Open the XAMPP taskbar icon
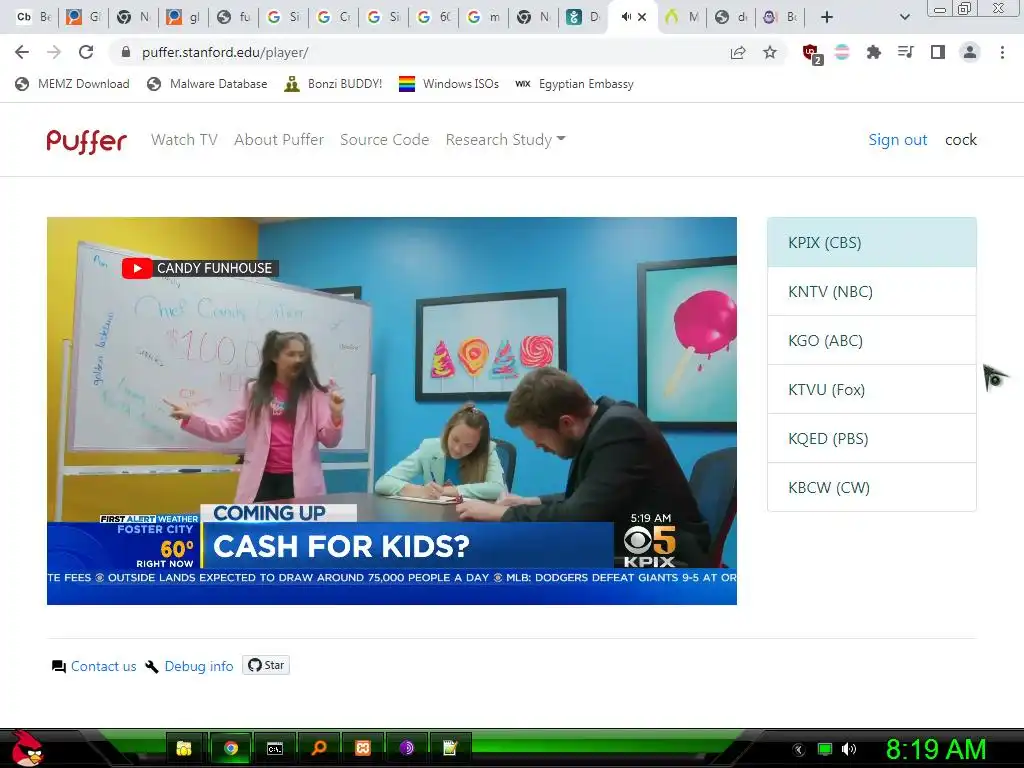1024x768 pixels. coord(363,748)
